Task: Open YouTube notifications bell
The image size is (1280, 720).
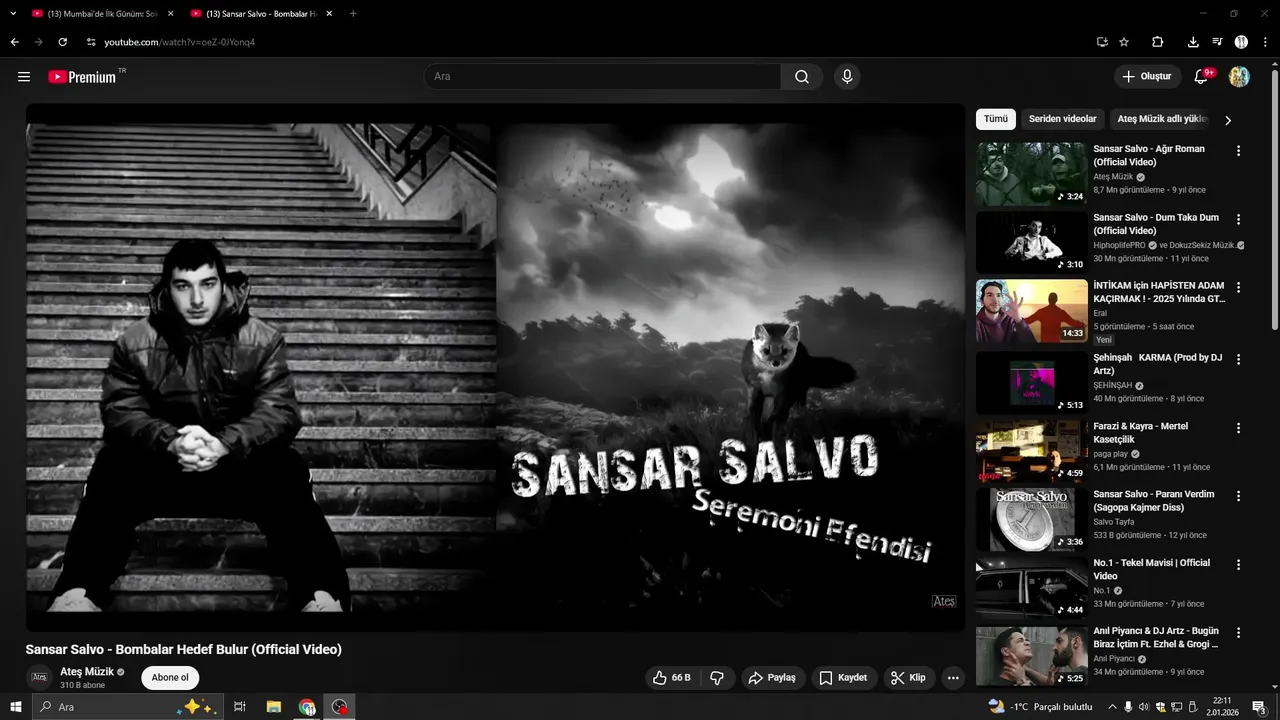Action: [1203, 77]
